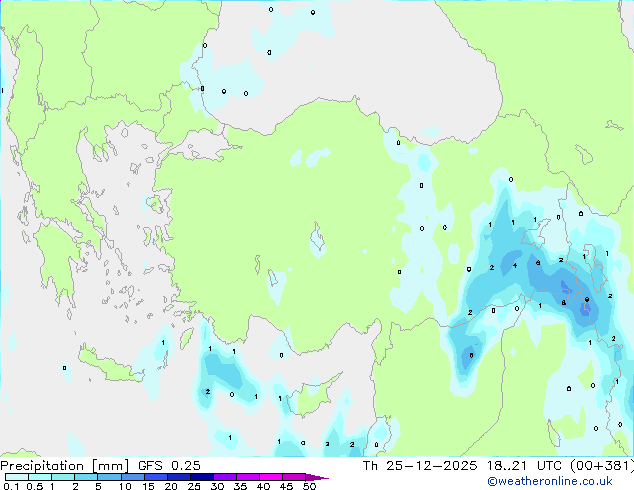Viewport: 634px width, 490px height.
Task: Pick the 15–20 mm legend color swatch
Action: (155, 477)
